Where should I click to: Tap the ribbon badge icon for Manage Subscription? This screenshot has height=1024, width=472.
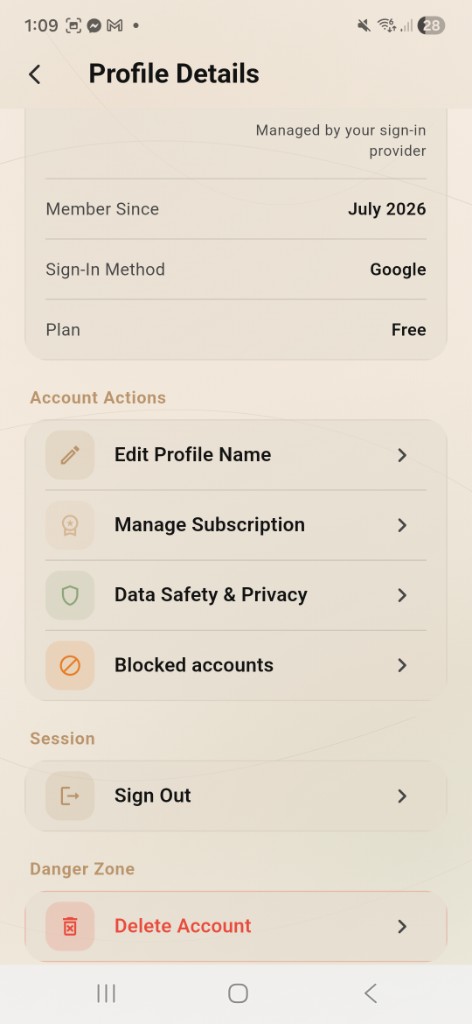(70, 525)
